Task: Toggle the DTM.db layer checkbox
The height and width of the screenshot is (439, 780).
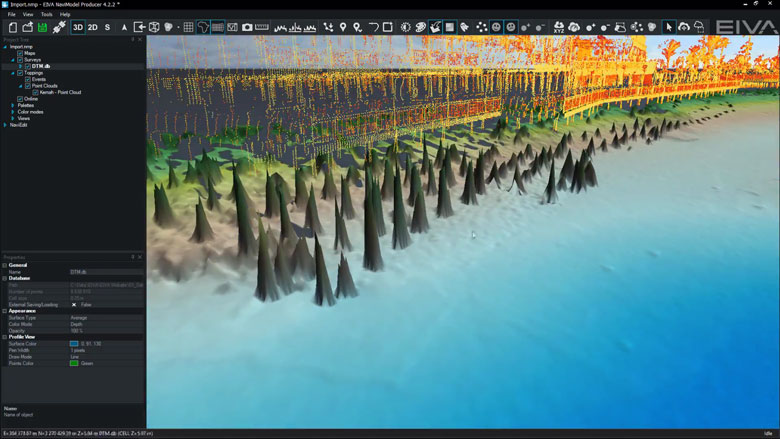Action: (26, 66)
